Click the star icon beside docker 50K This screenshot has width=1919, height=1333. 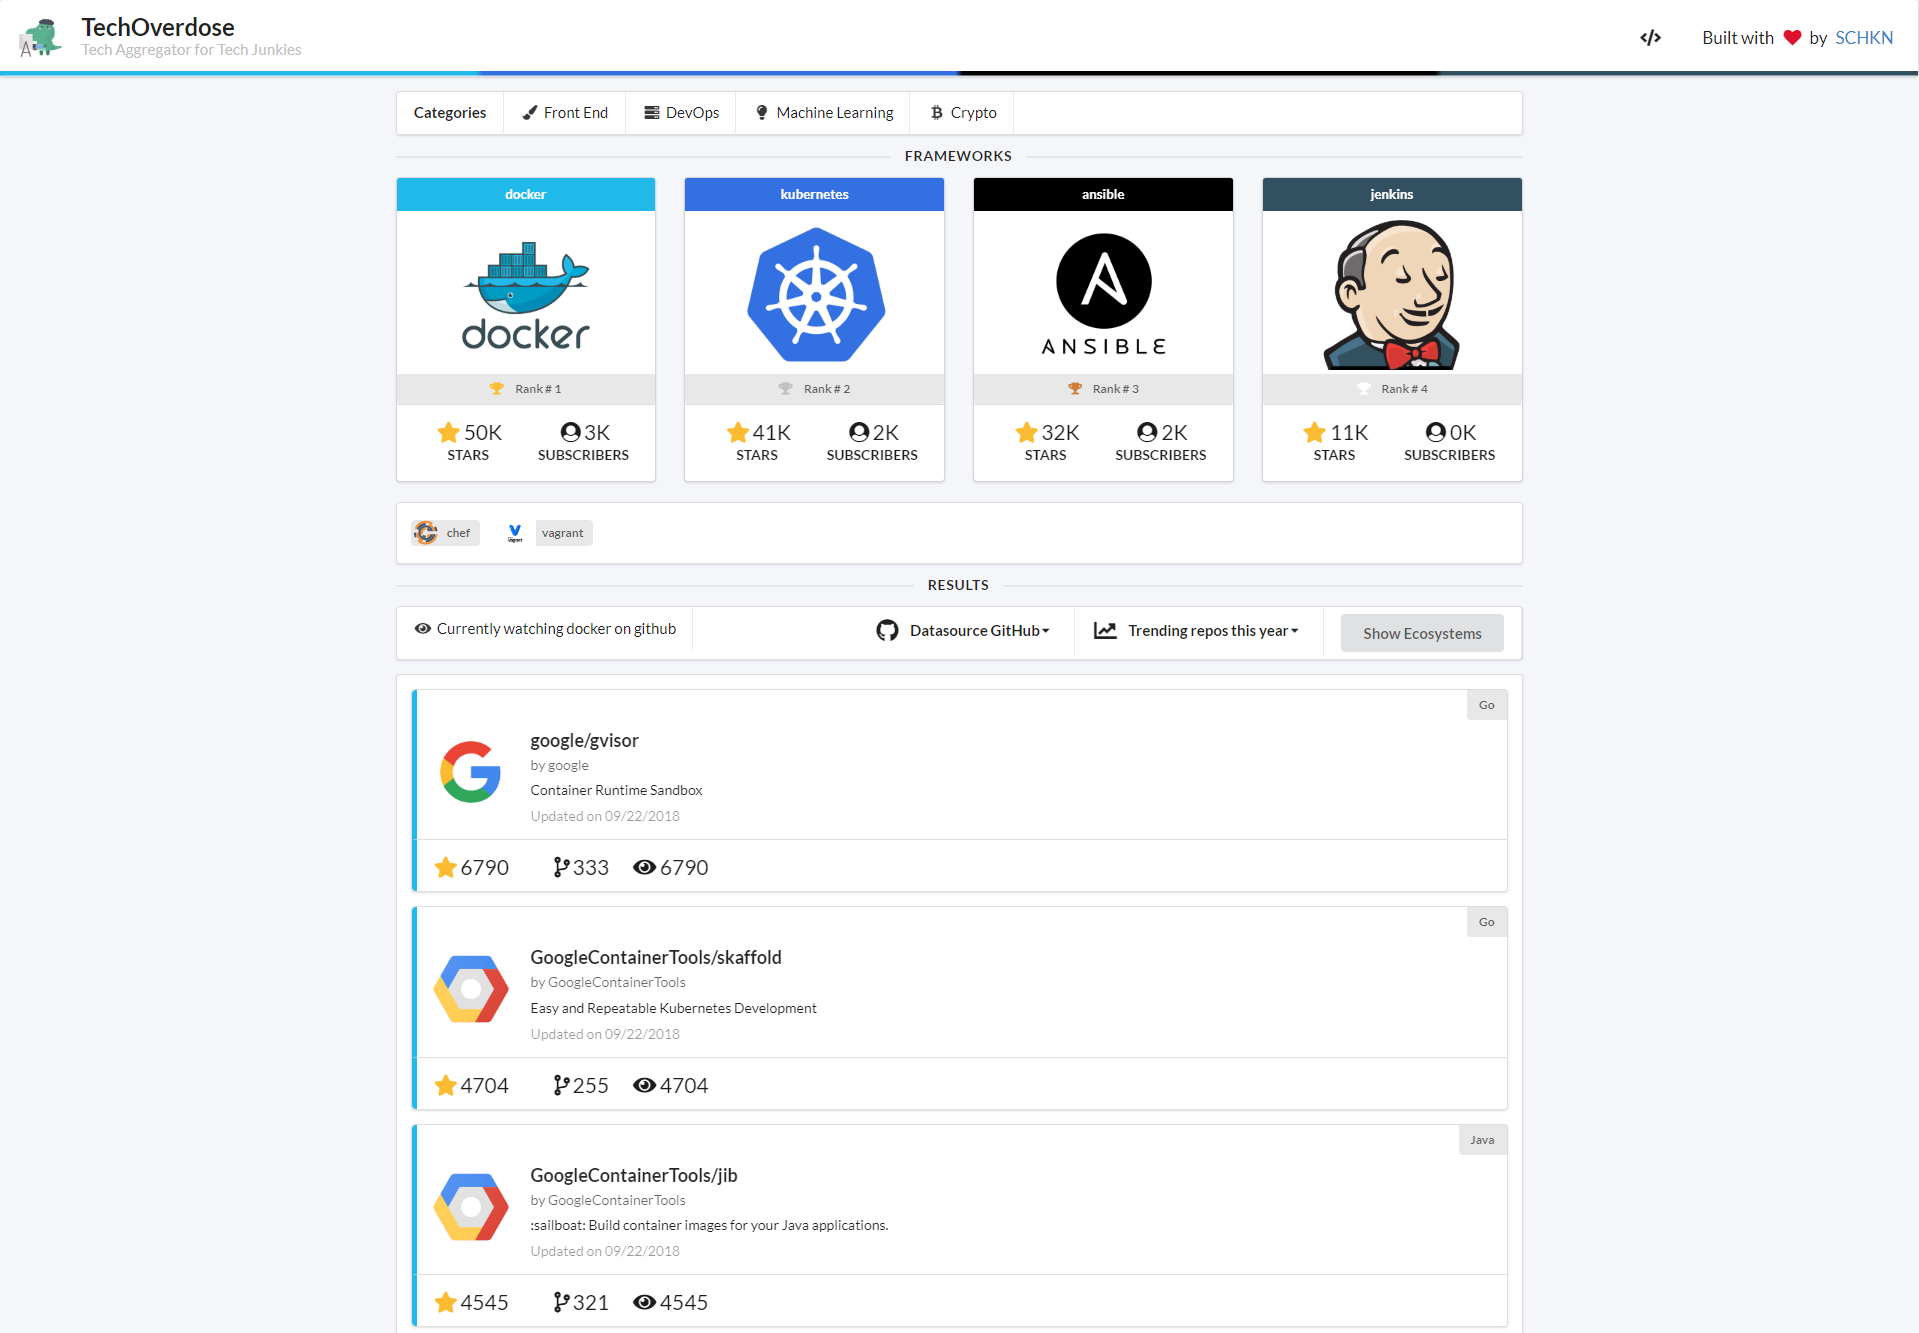449,432
